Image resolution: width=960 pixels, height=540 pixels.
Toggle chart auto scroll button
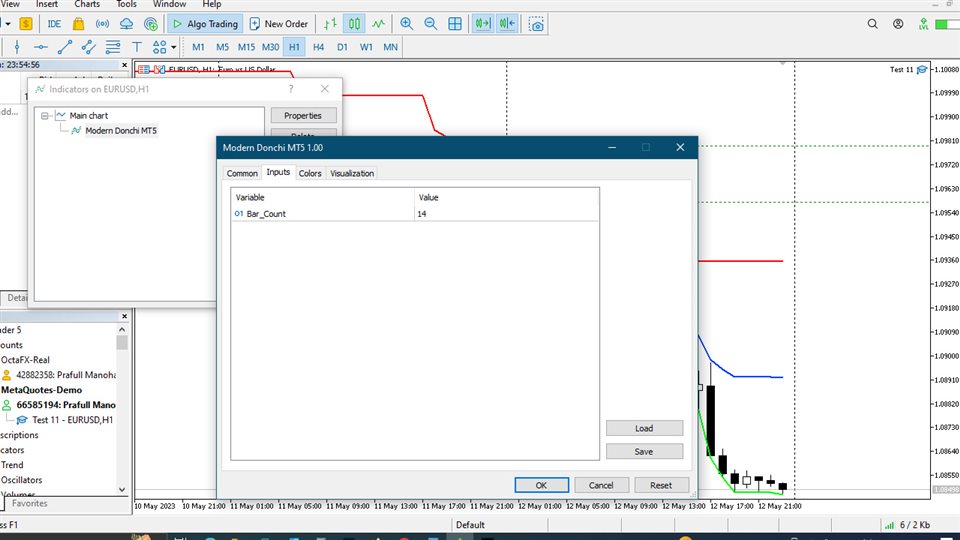click(483, 23)
